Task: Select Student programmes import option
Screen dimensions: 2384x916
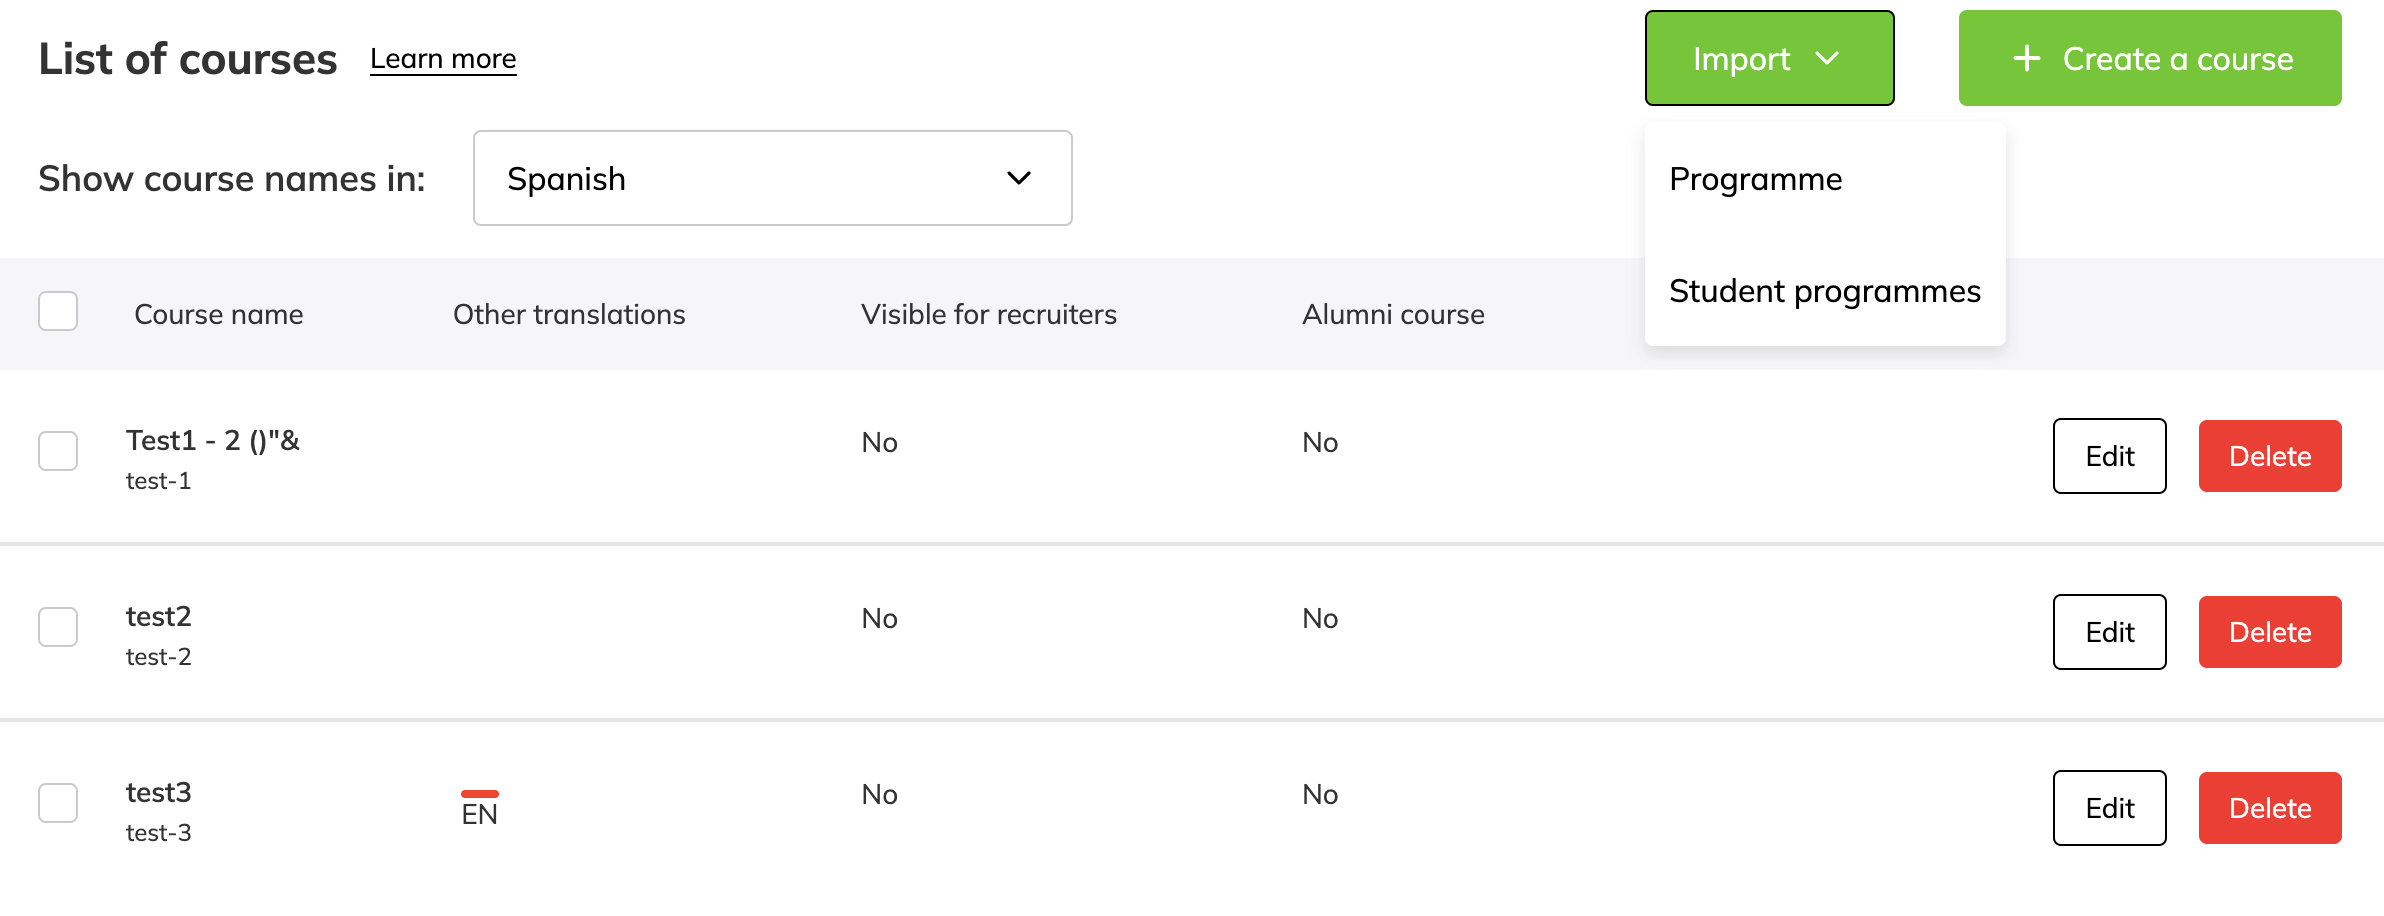Action: pos(1824,291)
